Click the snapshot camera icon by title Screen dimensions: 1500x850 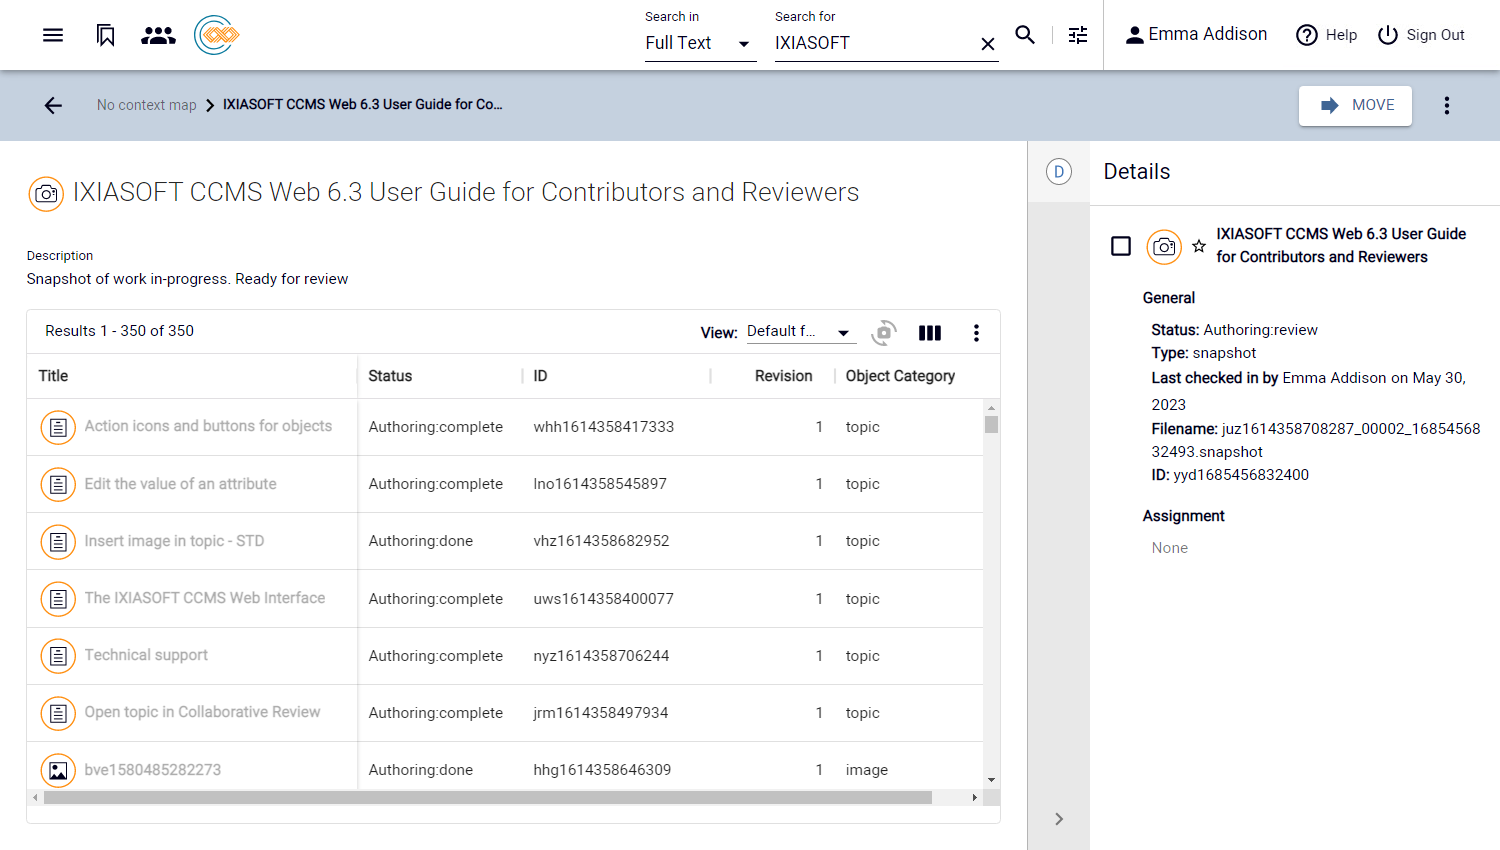pos(46,194)
